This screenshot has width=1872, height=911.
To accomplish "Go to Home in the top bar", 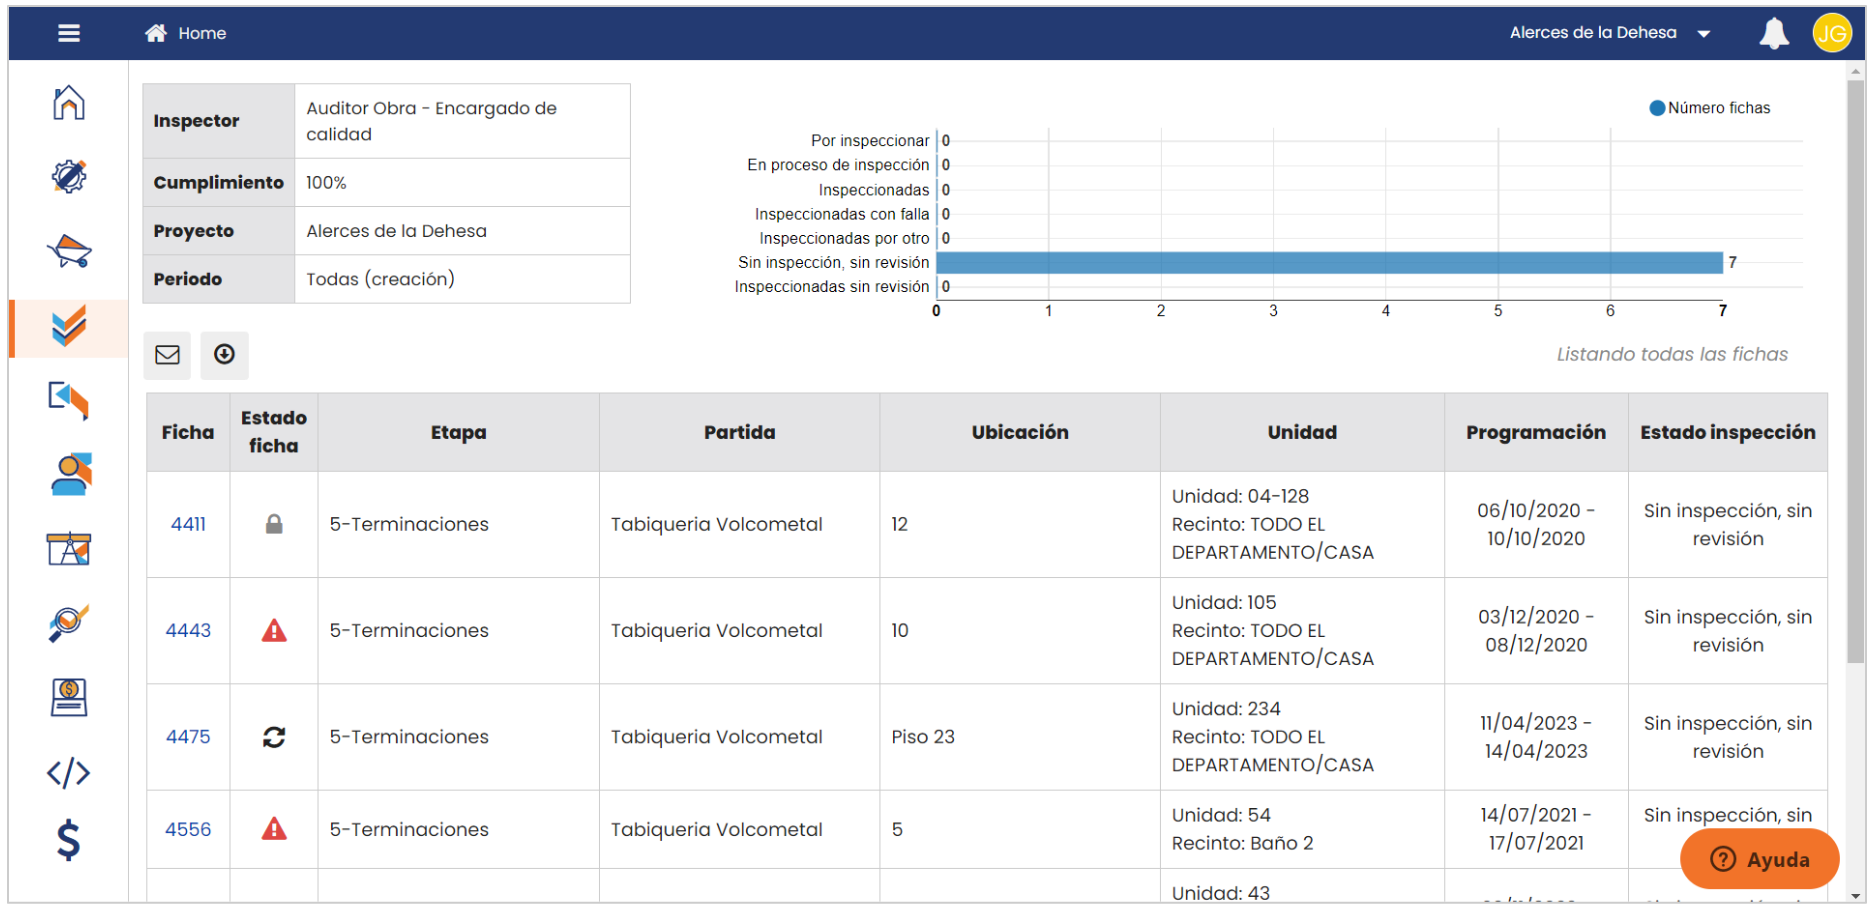I will 187,33.
